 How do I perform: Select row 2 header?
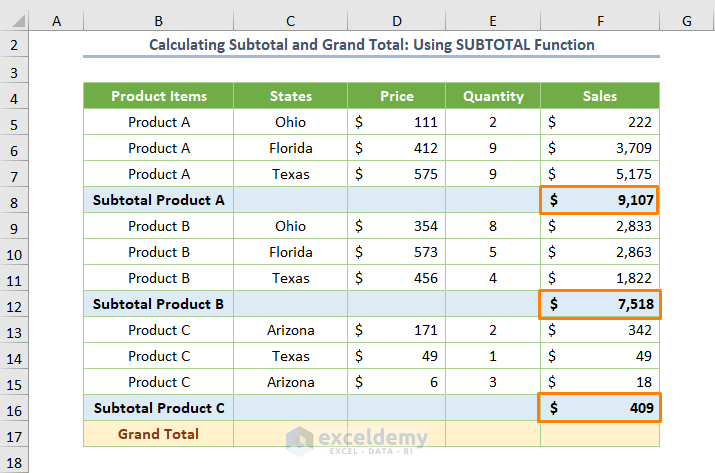(x=14, y=45)
